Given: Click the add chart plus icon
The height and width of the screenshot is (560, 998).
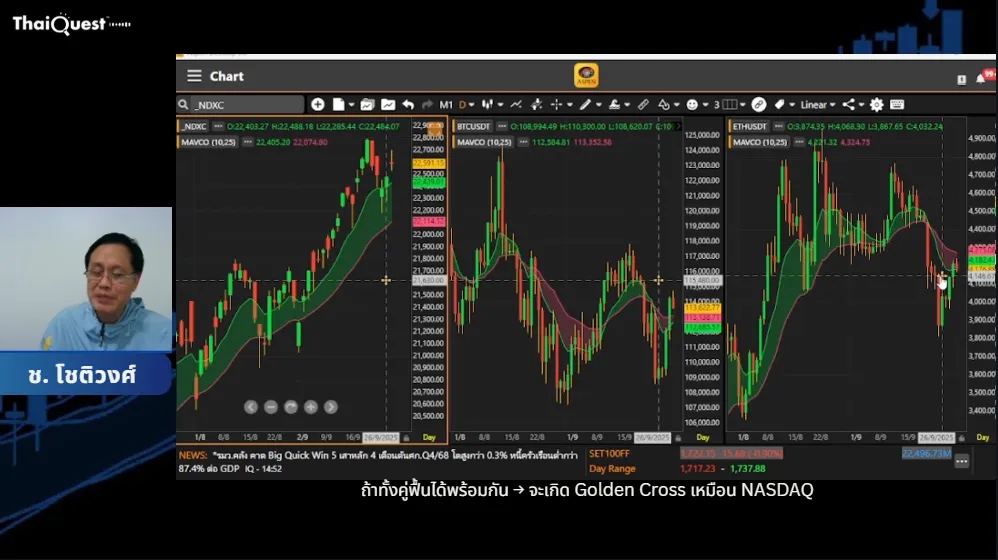Looking at the screenshot, I should [318, 104].
